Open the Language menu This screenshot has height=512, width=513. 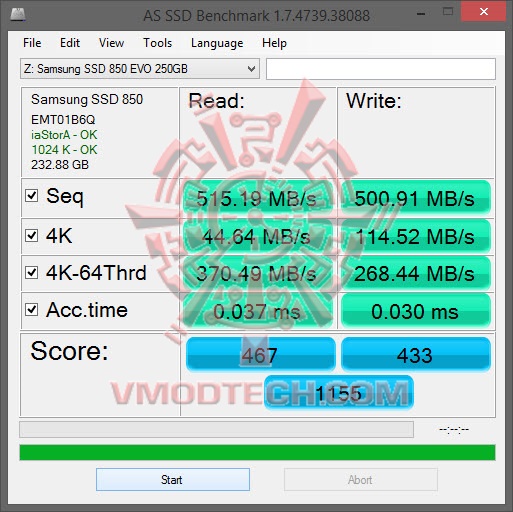[x=217, y=43]
